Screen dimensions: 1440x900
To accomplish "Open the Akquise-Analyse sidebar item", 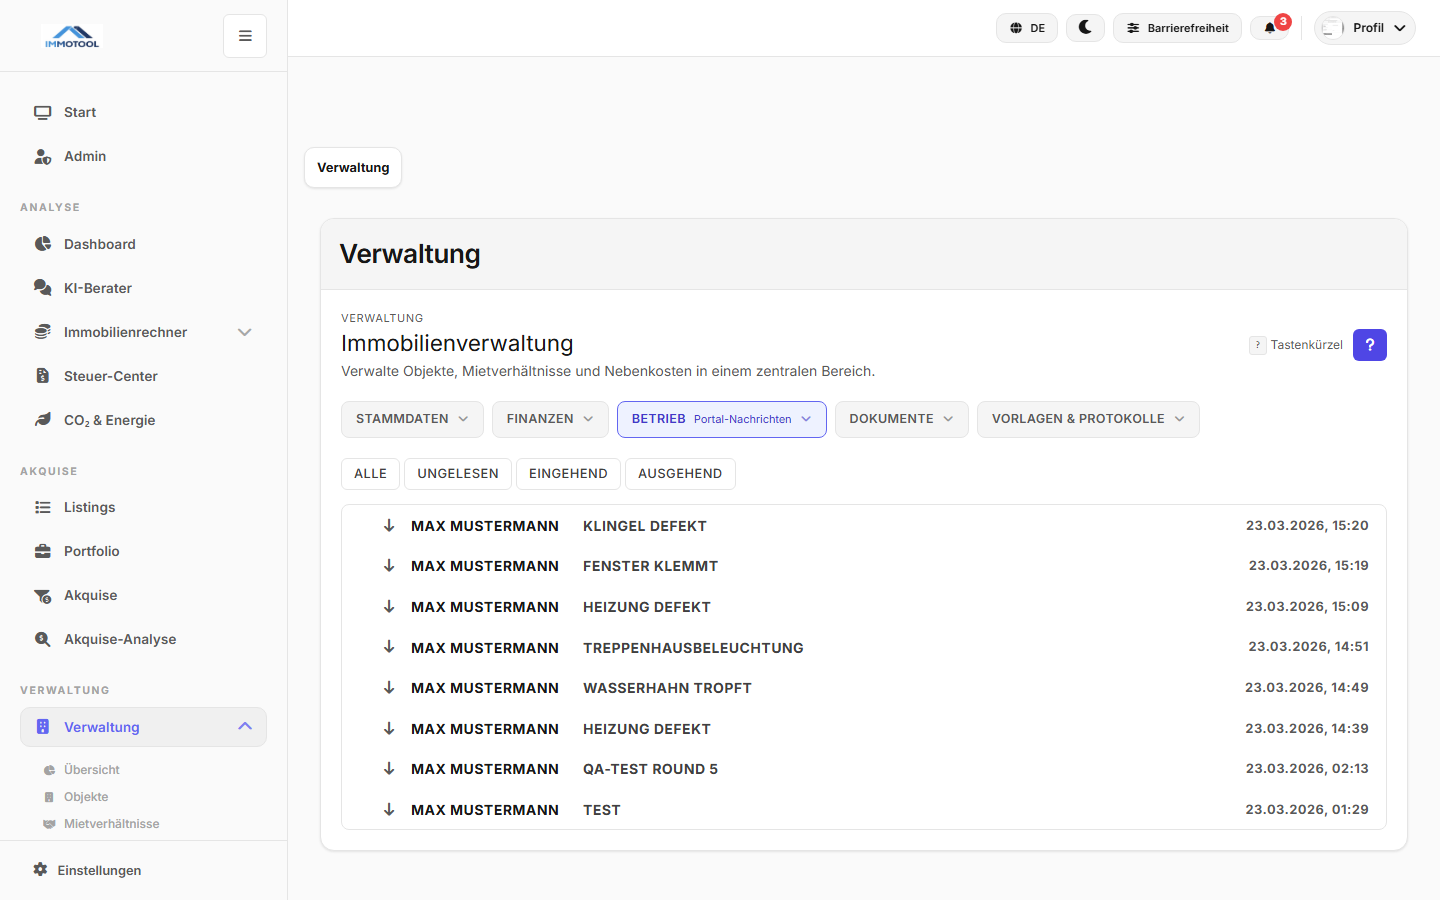I will coord(119,639).
